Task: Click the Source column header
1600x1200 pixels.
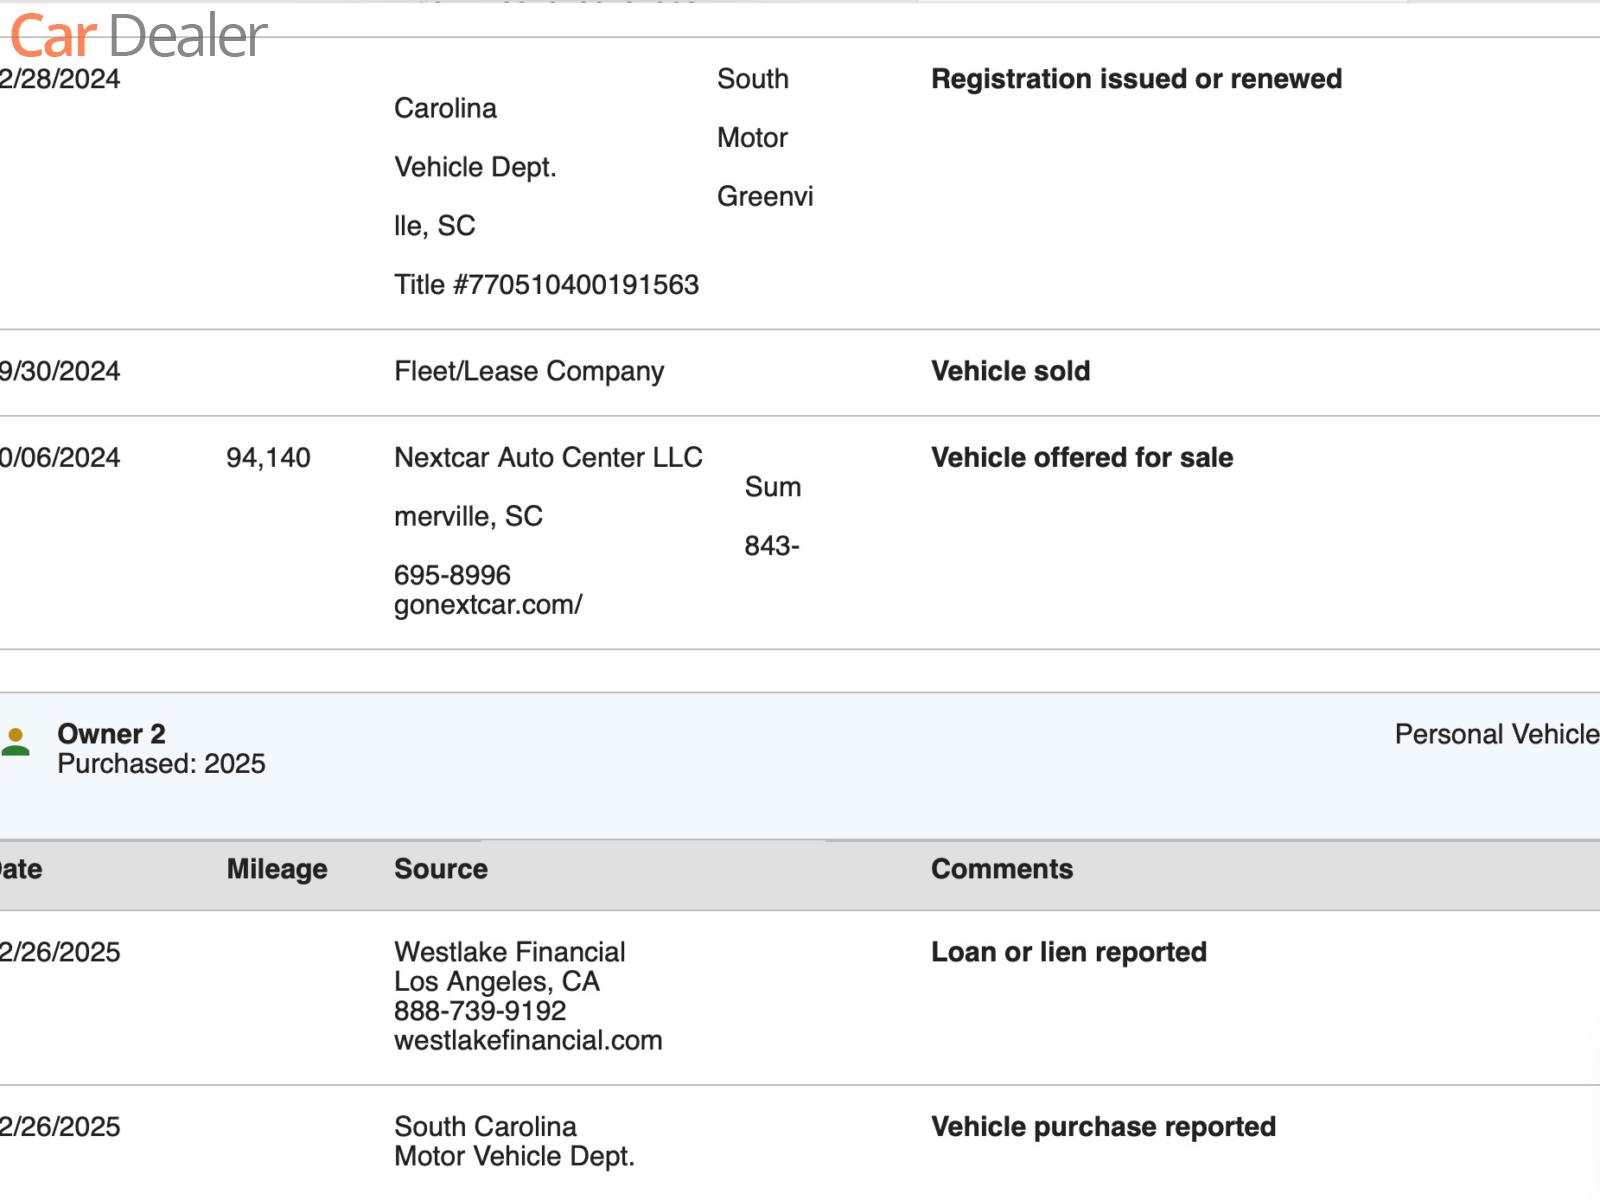Action: point(441,869)
